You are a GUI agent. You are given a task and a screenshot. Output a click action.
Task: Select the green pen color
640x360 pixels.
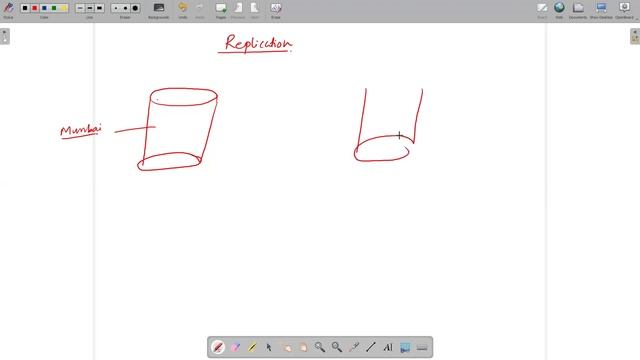(x=54, y=8)
